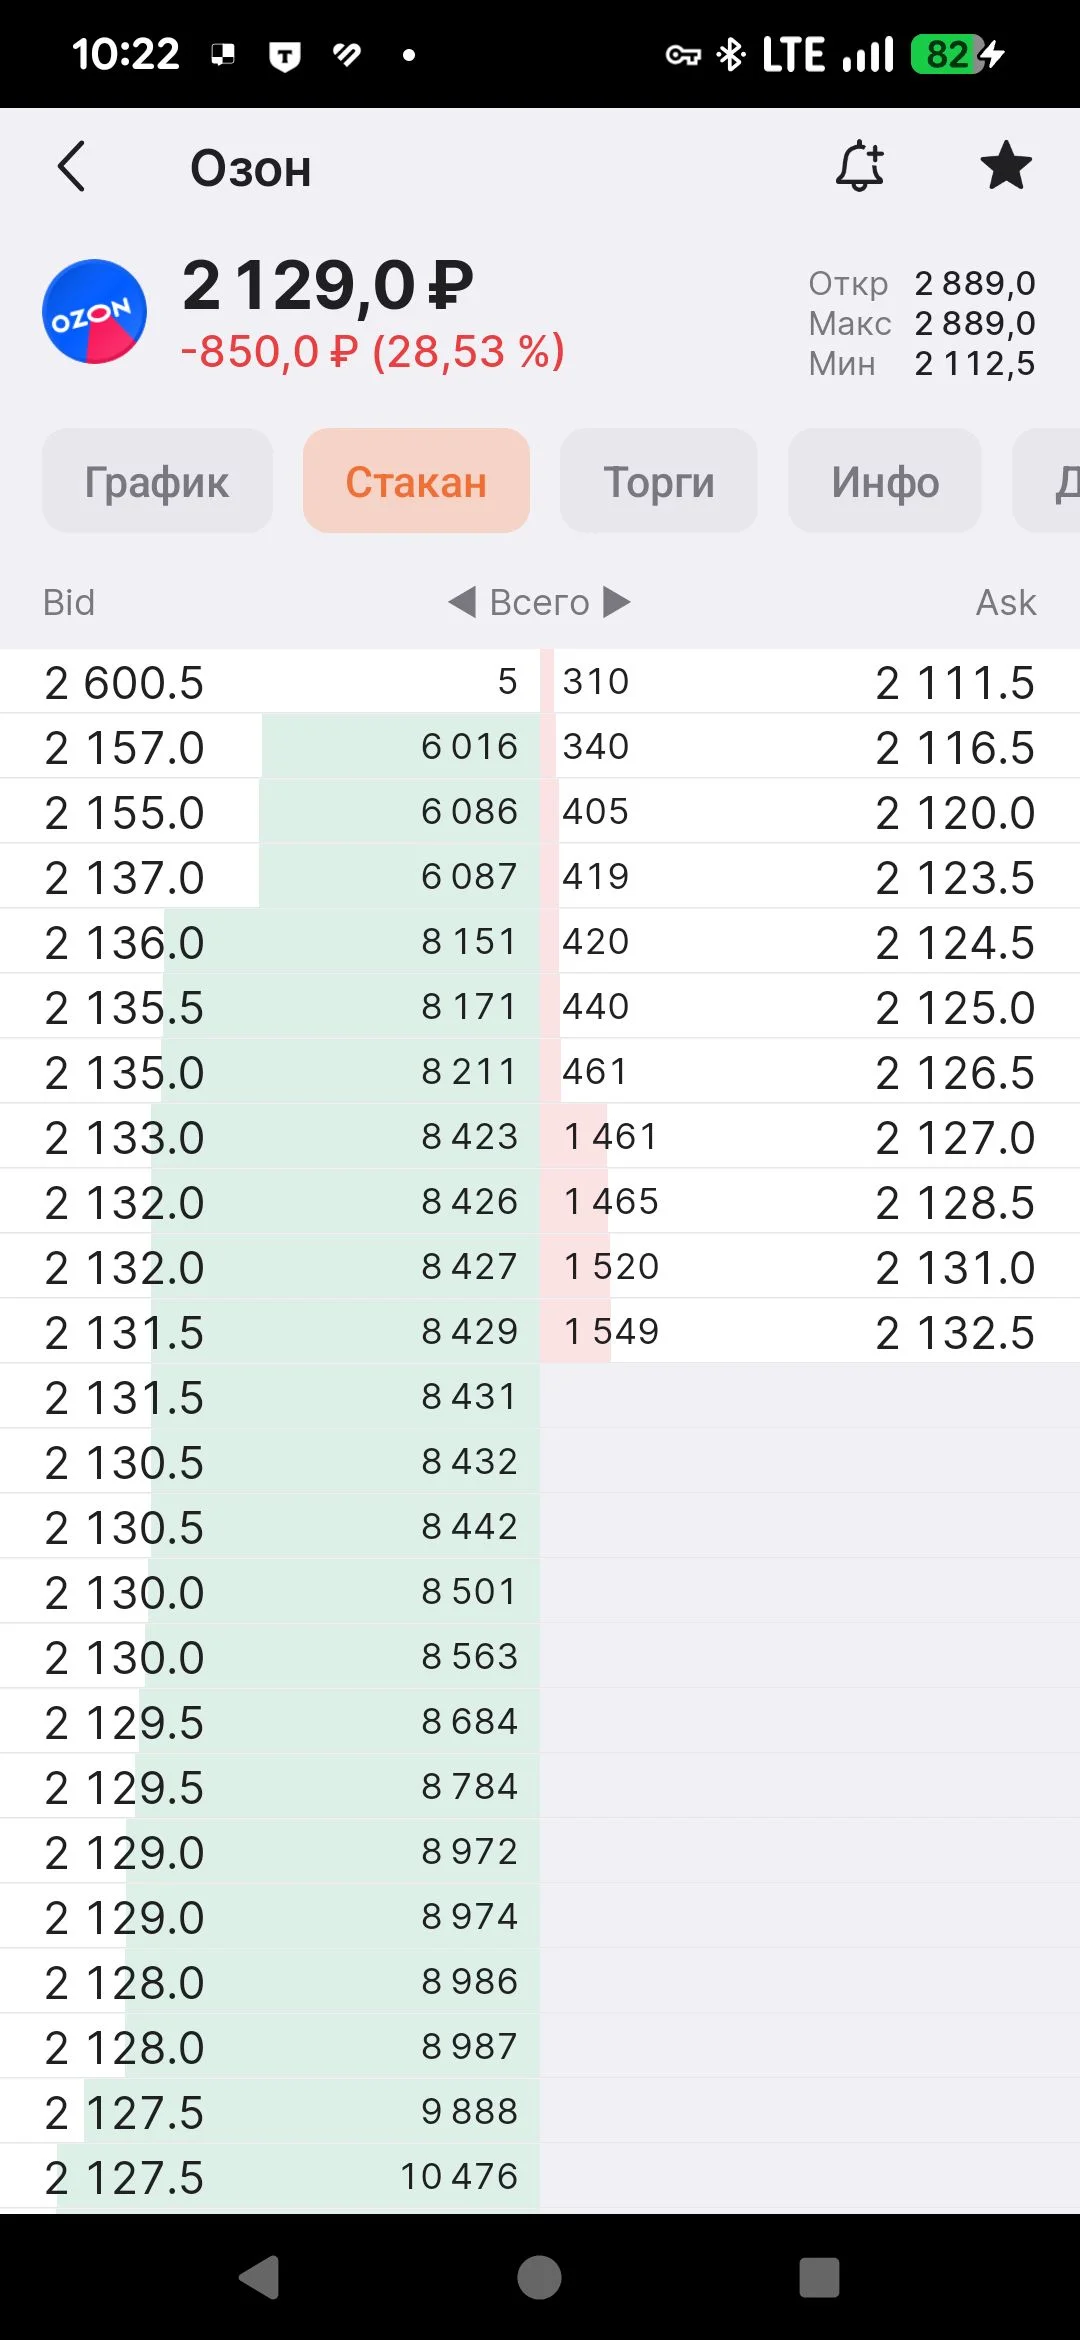Tap the bid row at 2 157.0
The height and width of the screenshot is (2340, 1080).
[270, 746]
